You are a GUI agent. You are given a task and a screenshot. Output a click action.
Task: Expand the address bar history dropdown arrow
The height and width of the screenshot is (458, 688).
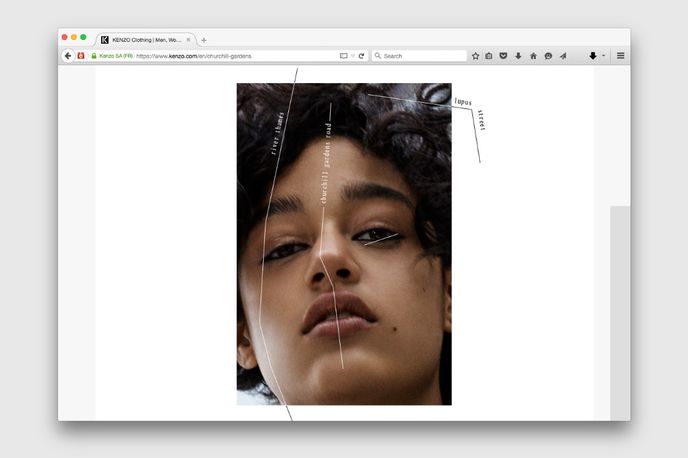point(352,56)
